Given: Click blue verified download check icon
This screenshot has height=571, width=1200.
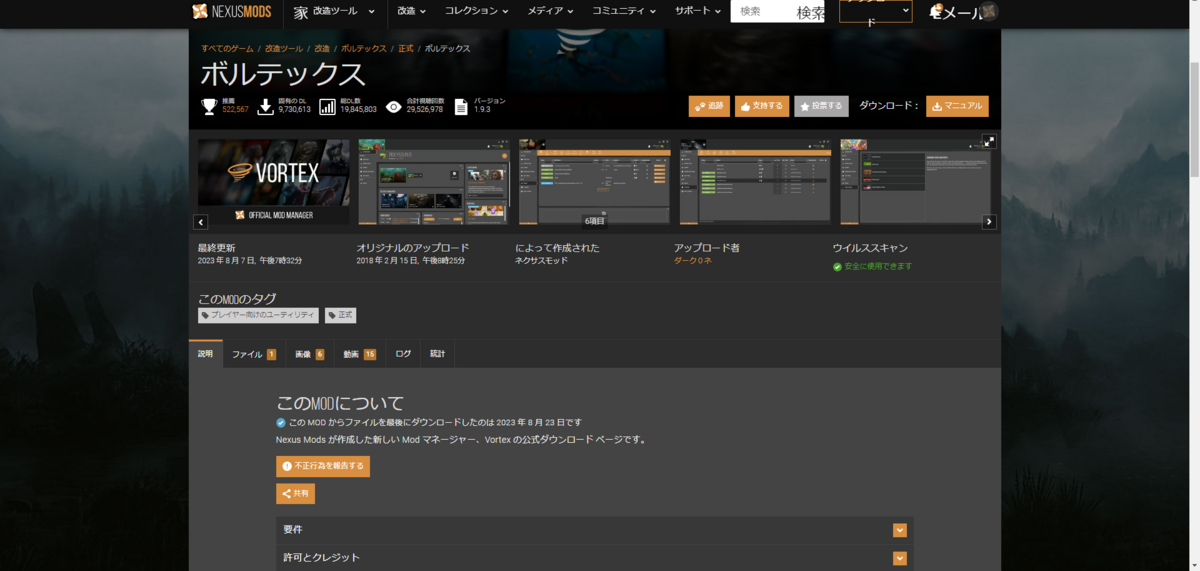Looking at the screenshot, I should pyautogui.click(x=281, y=422).
